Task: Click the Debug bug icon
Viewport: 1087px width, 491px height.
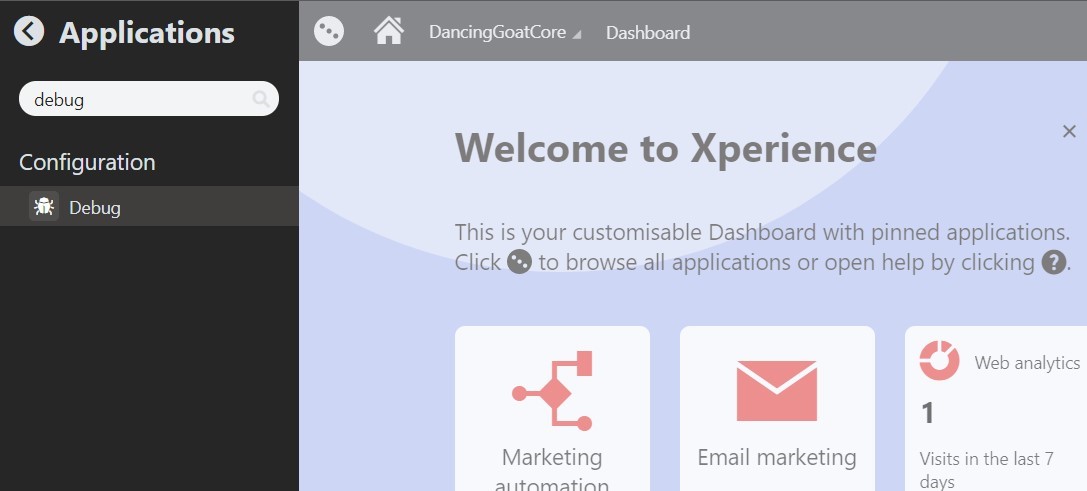Action: coord(44,207)
